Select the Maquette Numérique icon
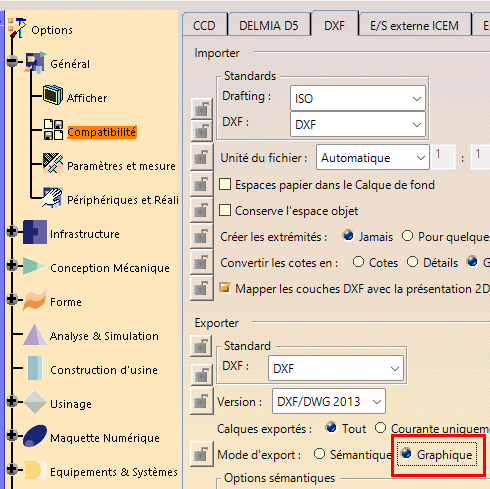This screenshot has width=490, height=489. 35,436
